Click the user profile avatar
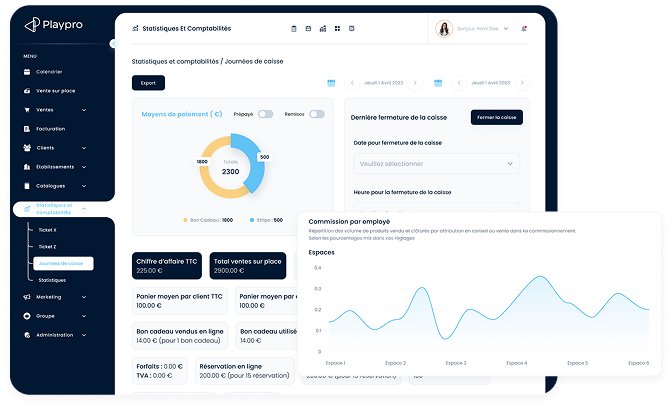Screen dimensions: 672x408 (444, 29)
